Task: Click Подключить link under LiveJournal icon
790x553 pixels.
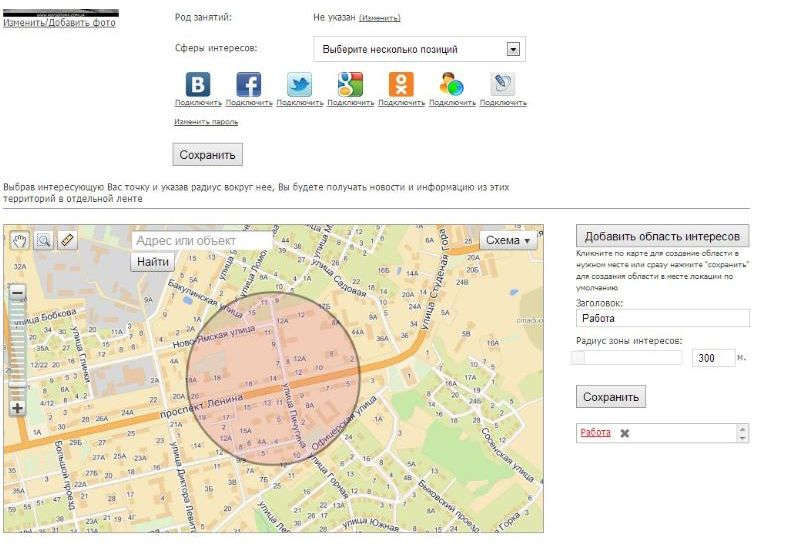Action: [x=503, y=103]
